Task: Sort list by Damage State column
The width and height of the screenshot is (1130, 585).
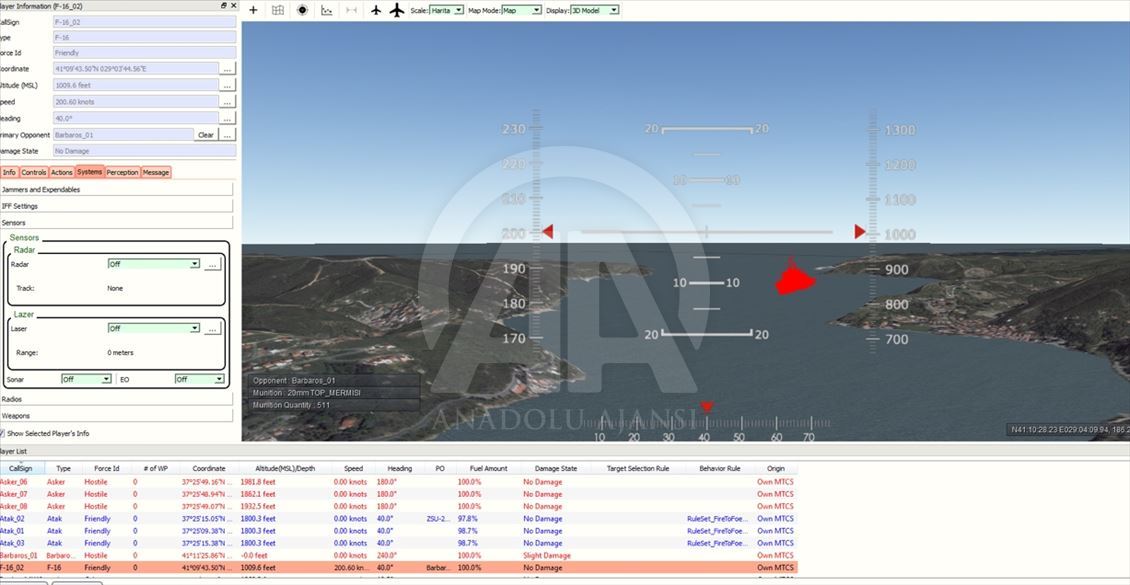Action: tap(556, 468)
